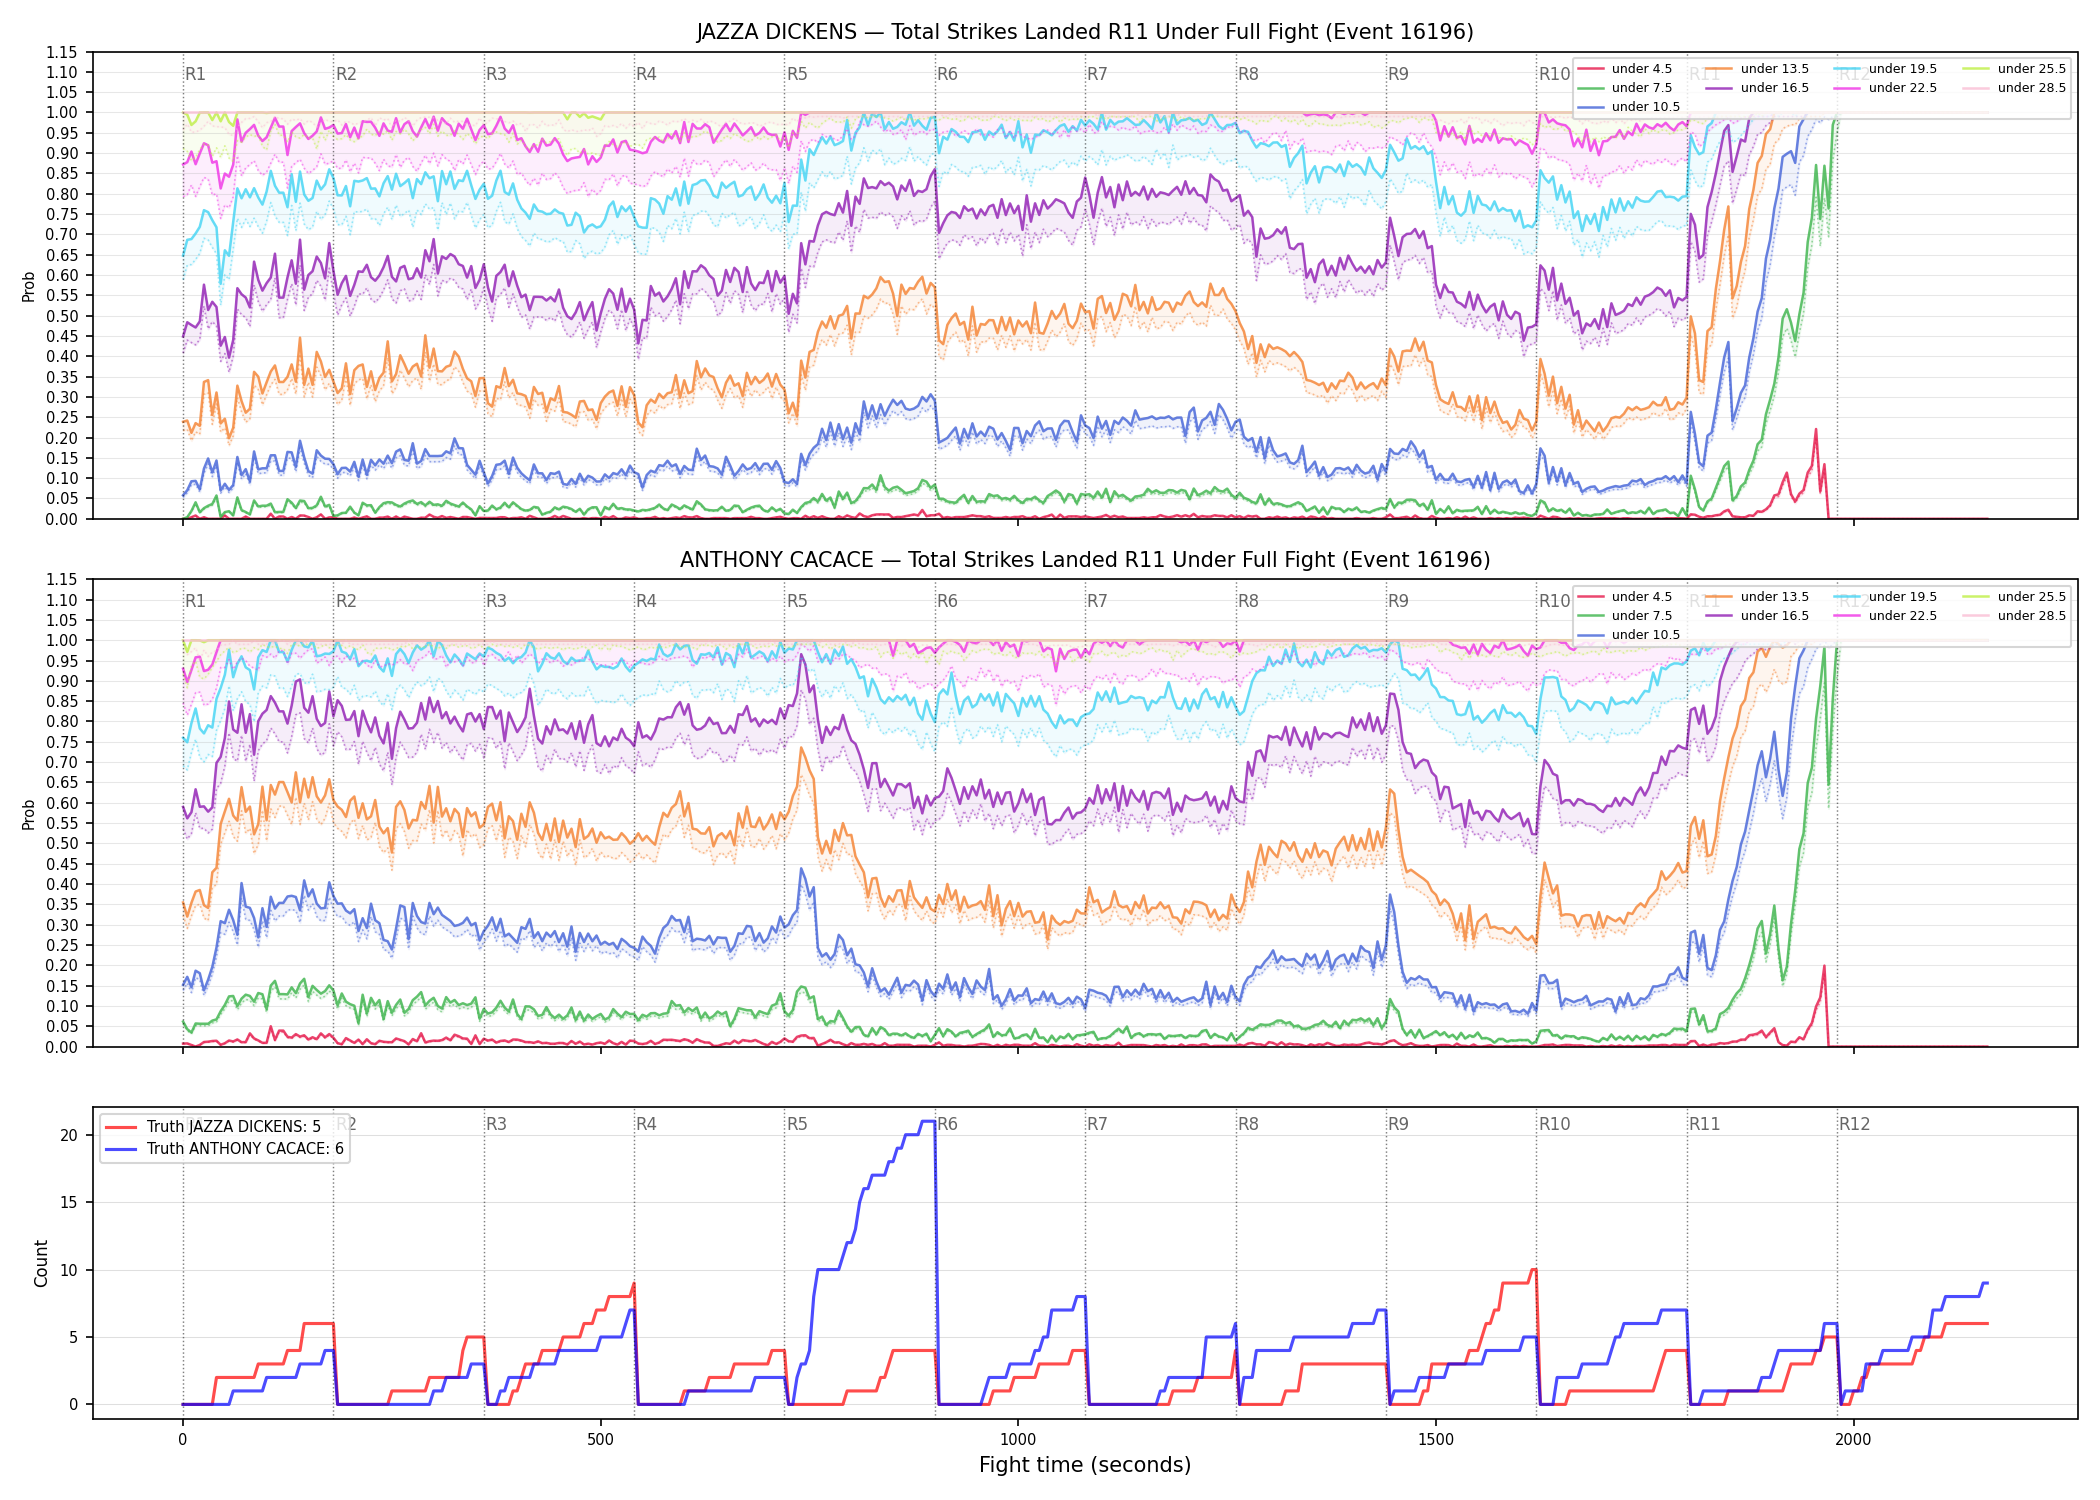Viewport: 2100px width, 1500px height.
Task: Click the ANTHONY CACACE chart title
Action: pyautogui.click(x=1085, y=560)
